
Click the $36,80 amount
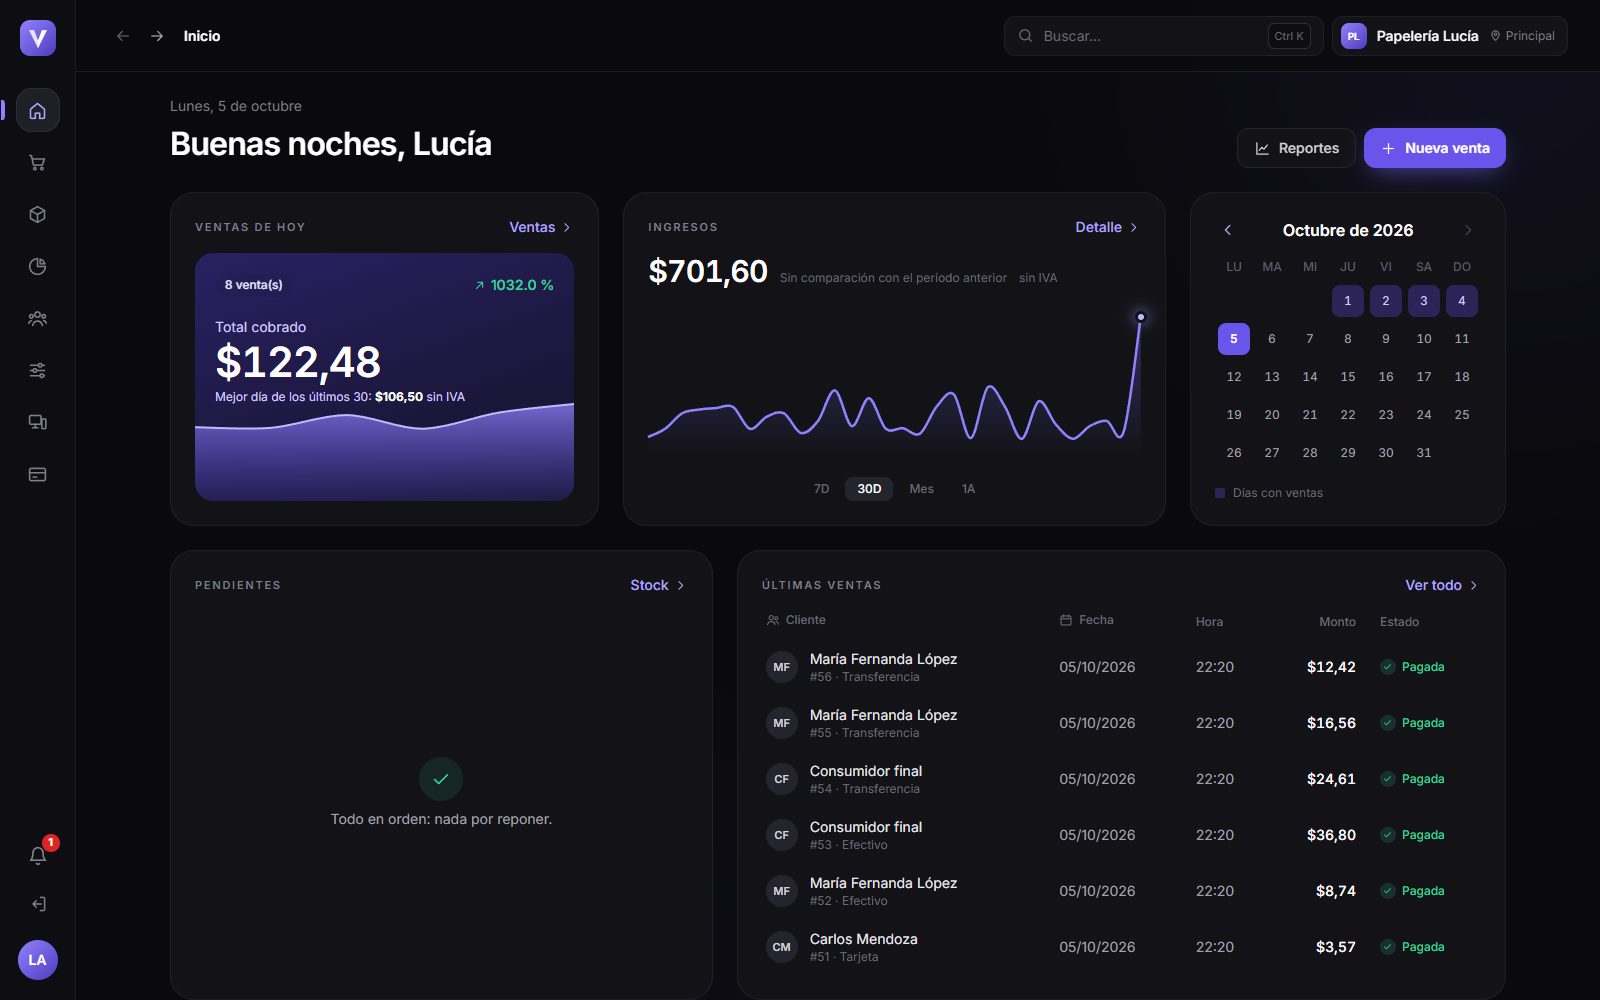pyautogui.click(x=1331, y=835)
